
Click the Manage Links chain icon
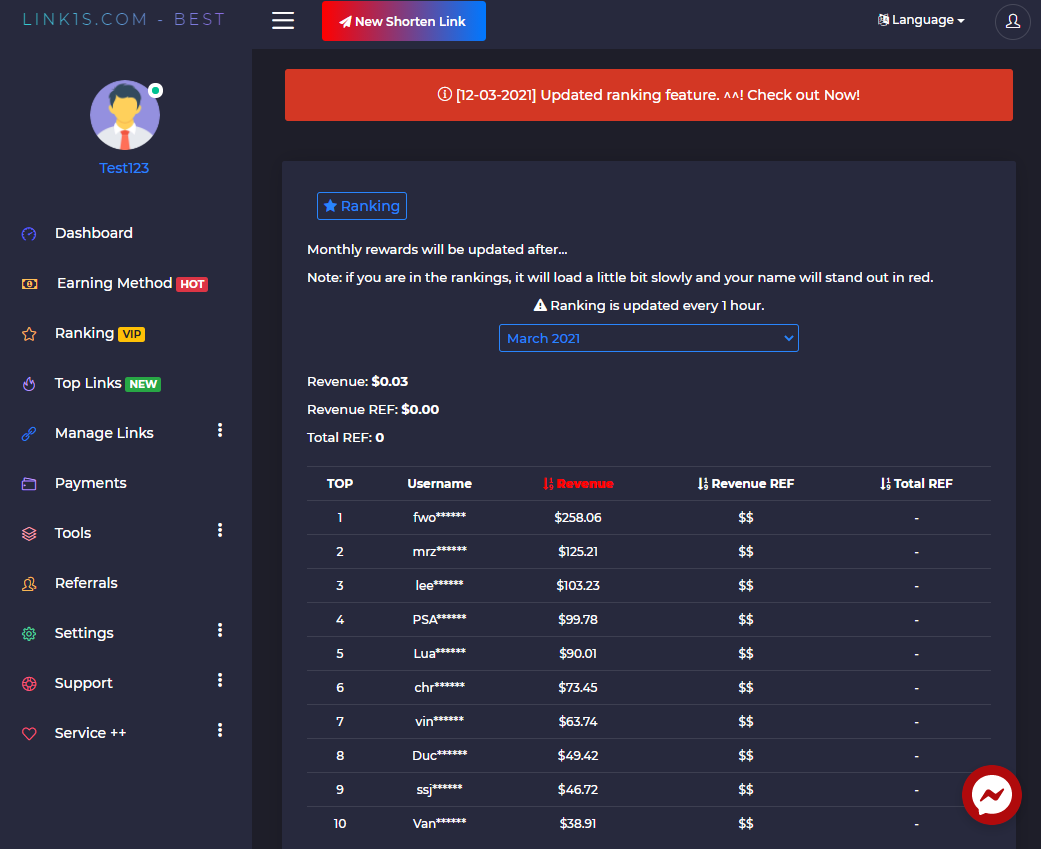29,433
